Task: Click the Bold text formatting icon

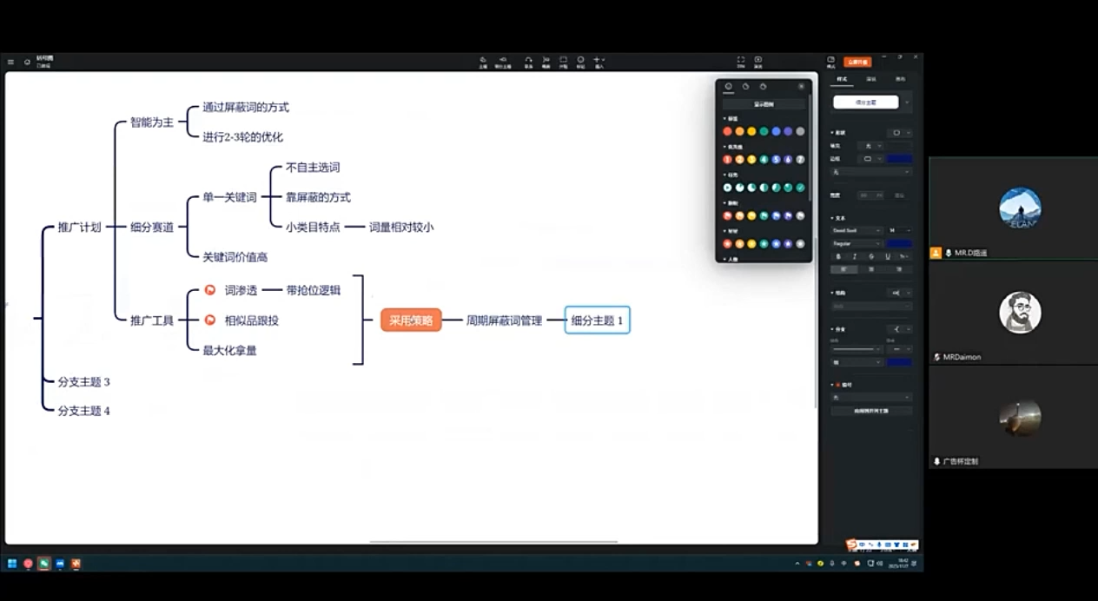Action: (839, 256)
